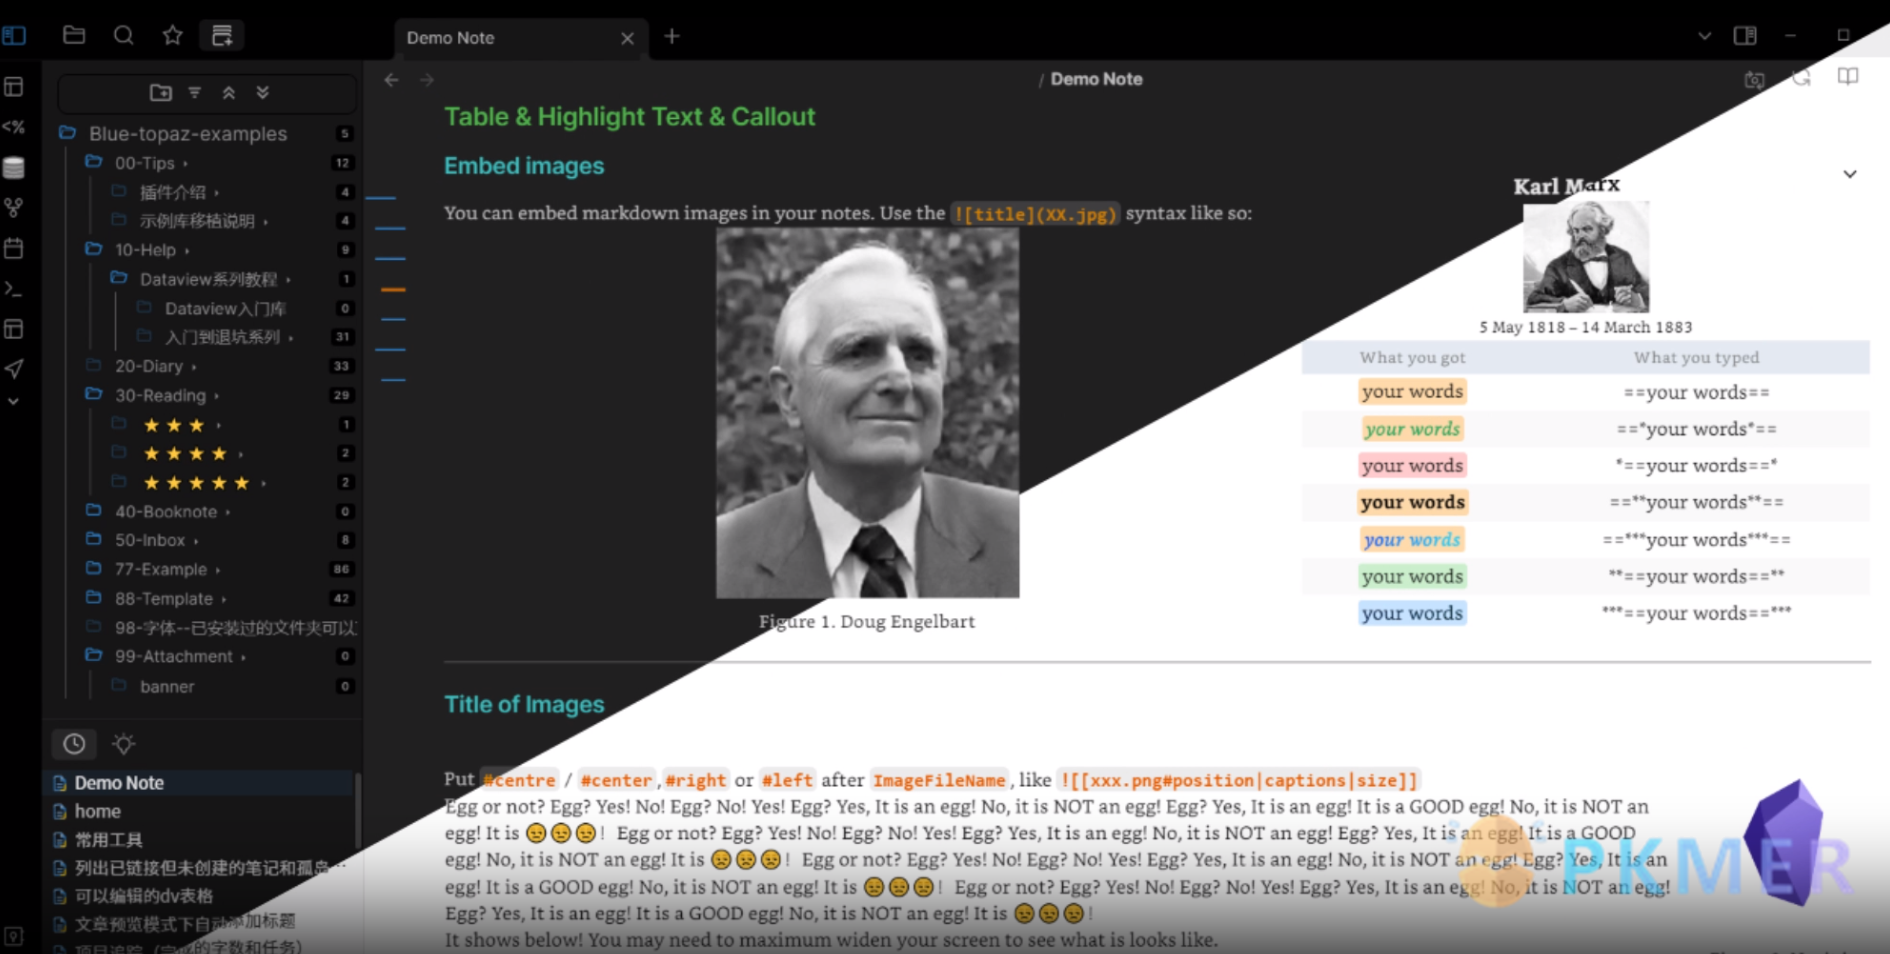Open new tab with plus icon
The height and width of the screenshot is (954, 1890).
(x=672, y=37)
